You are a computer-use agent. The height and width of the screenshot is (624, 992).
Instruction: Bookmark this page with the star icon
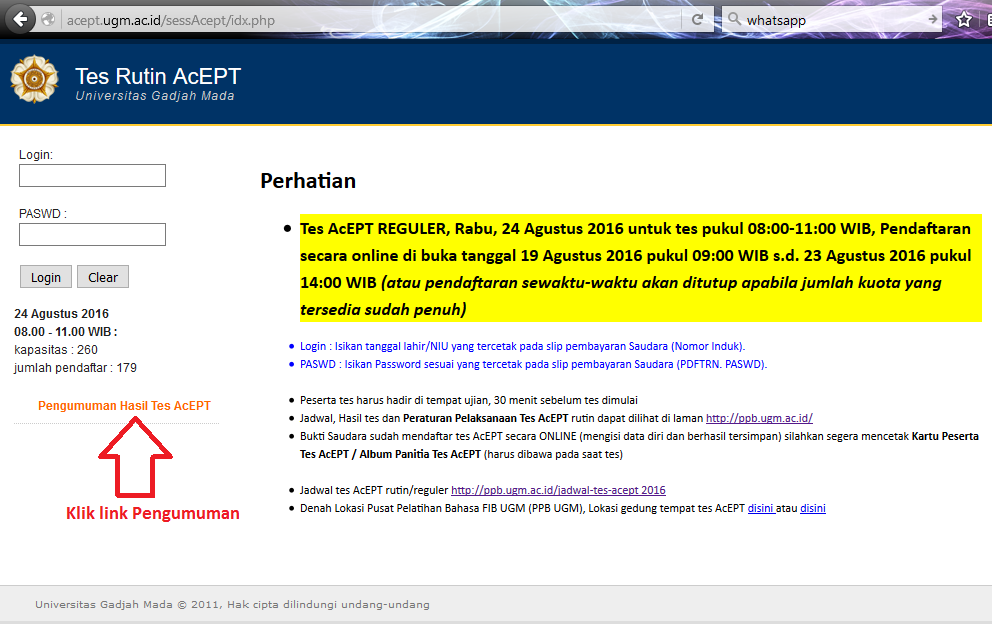click(x=964, y=20)
